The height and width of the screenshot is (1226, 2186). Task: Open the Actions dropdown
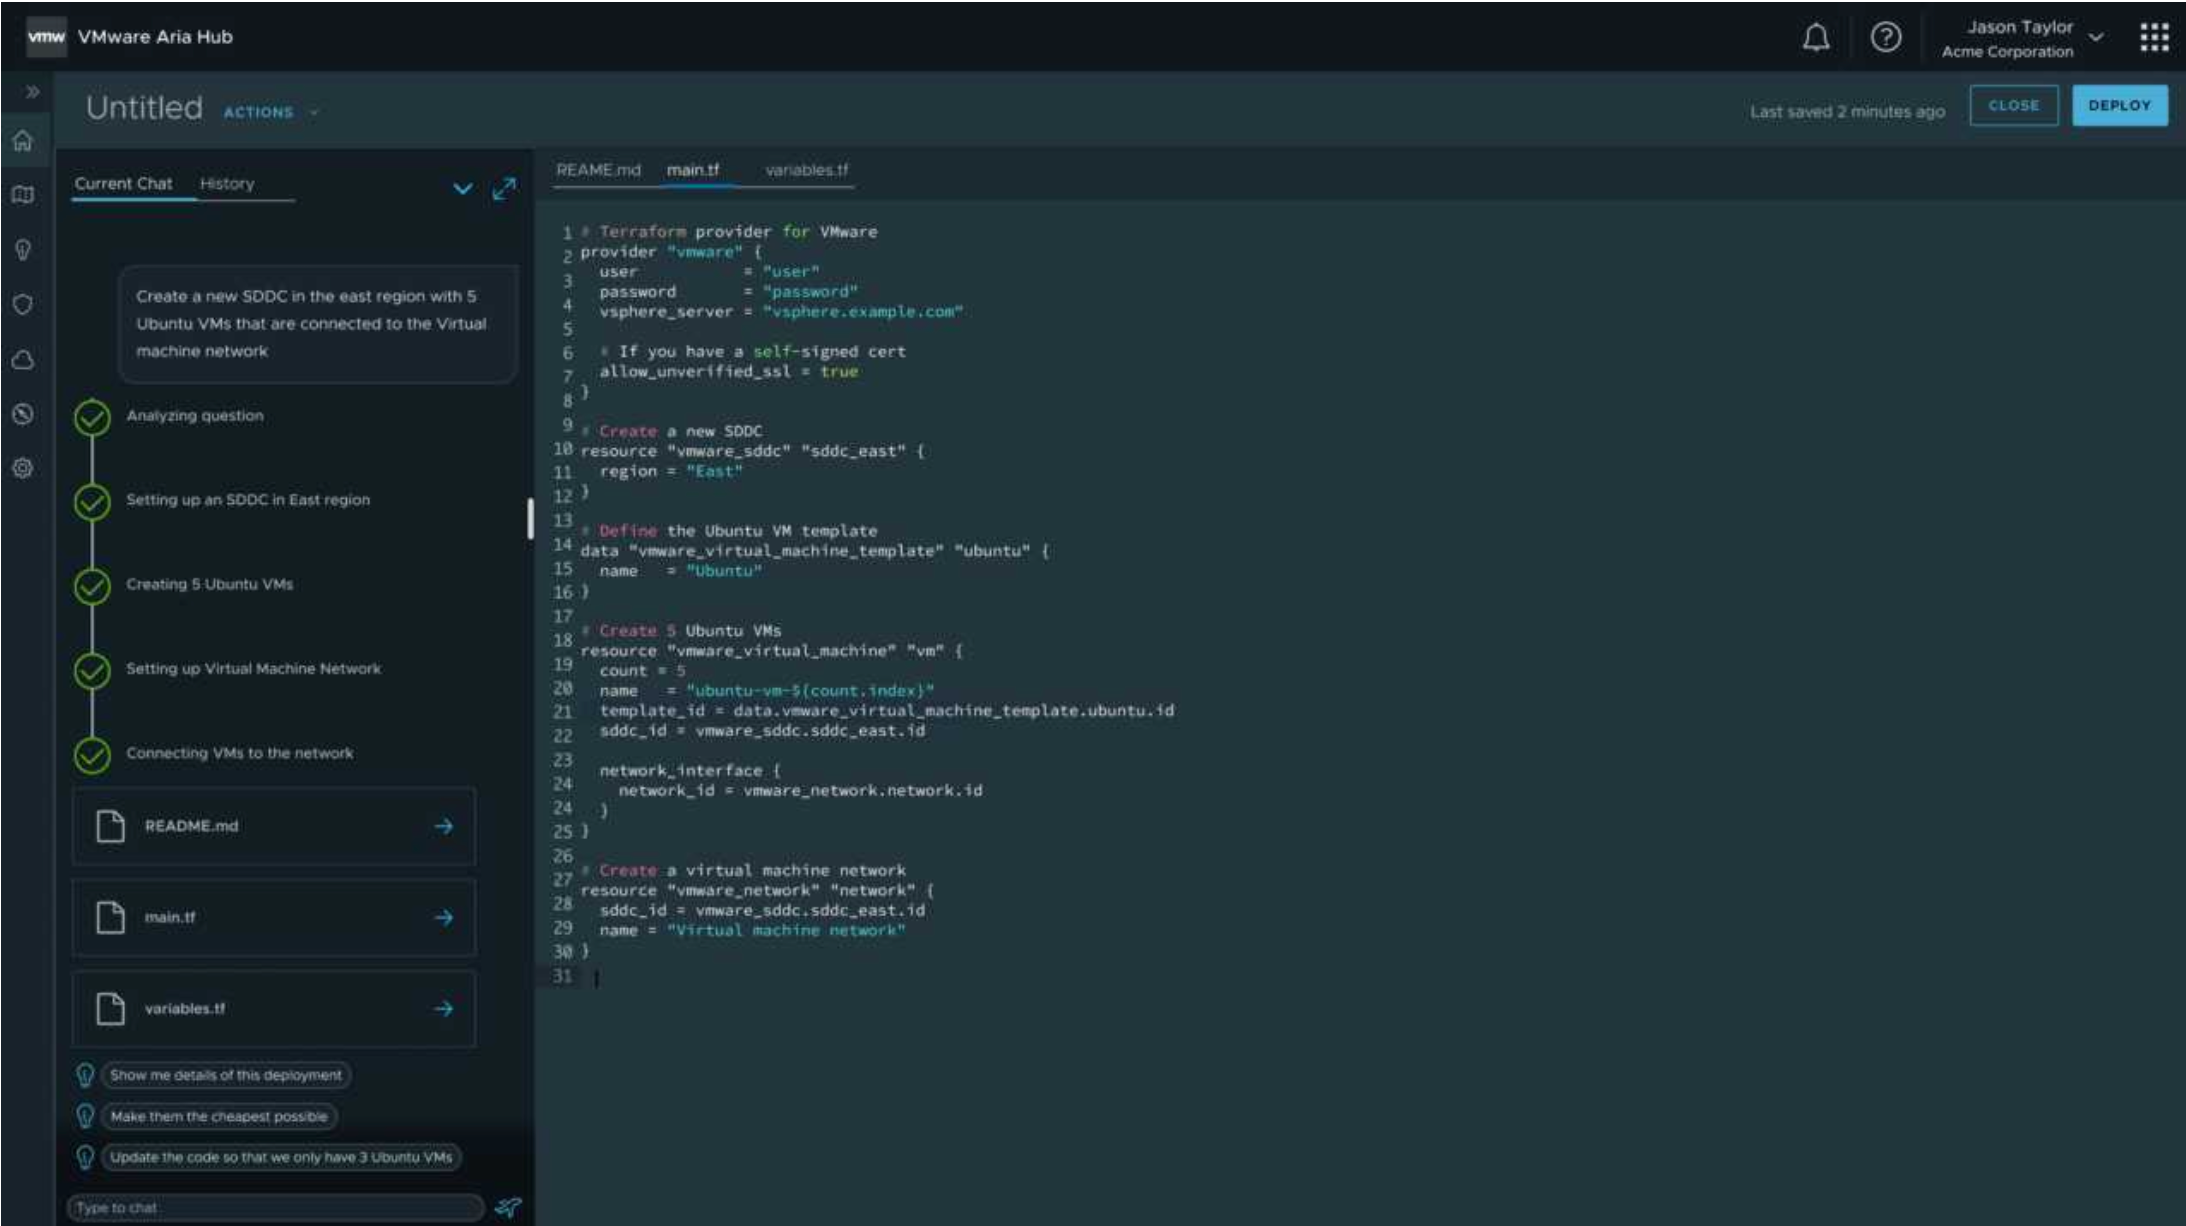[x=270, y=112]
